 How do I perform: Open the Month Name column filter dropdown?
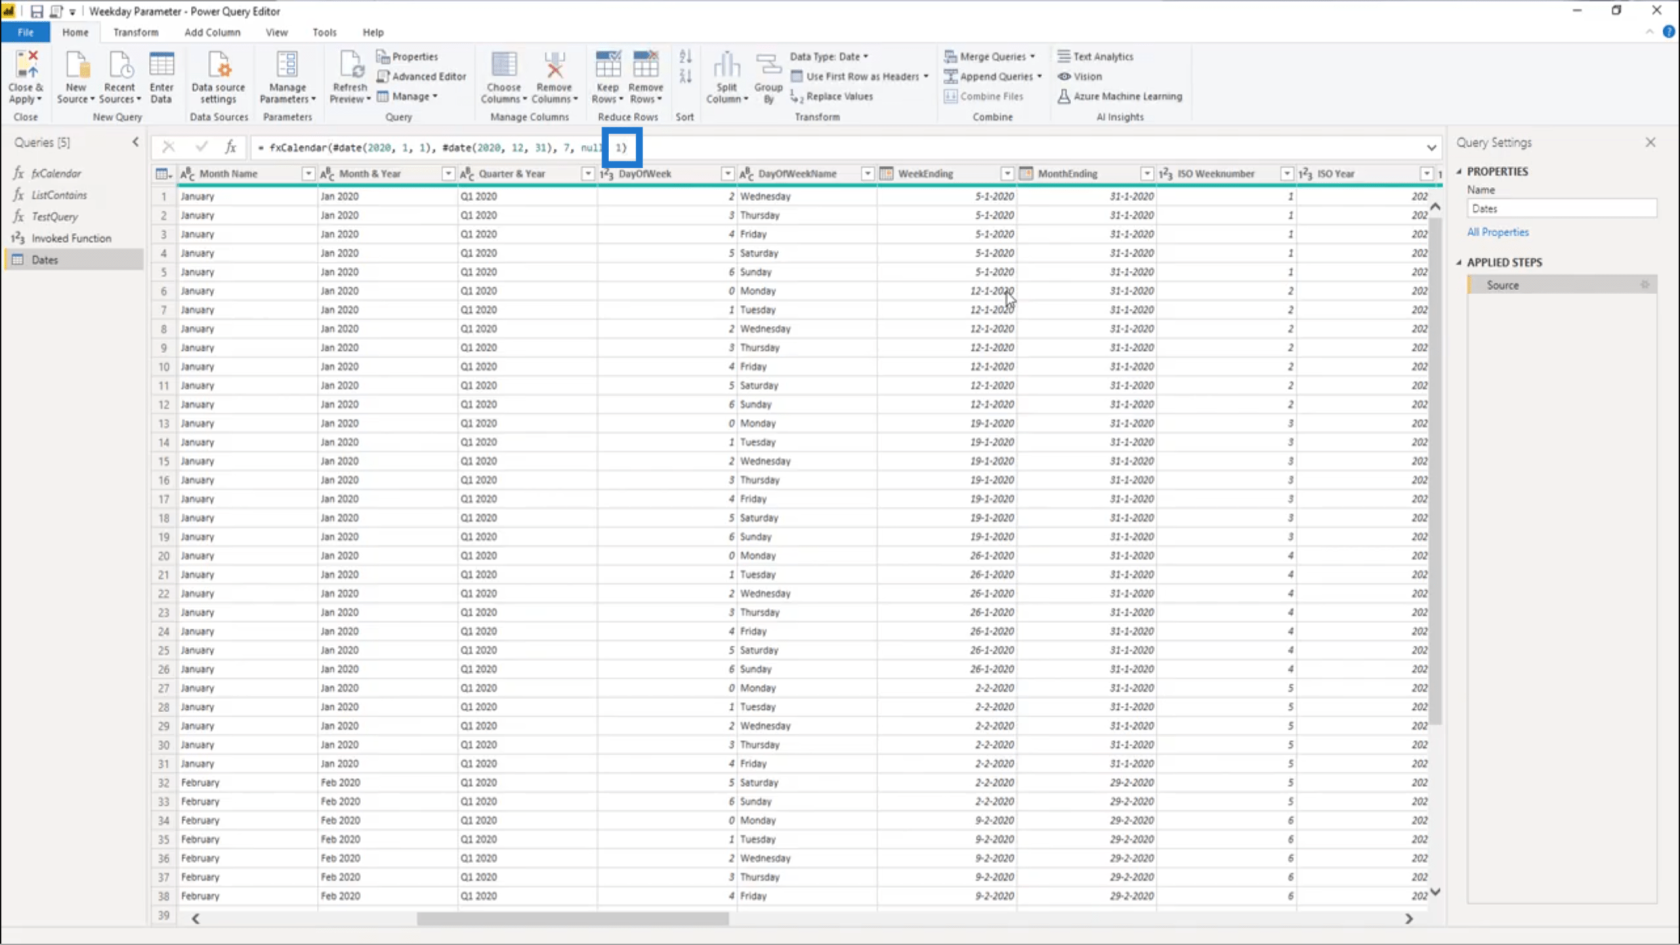click(308, 174)
